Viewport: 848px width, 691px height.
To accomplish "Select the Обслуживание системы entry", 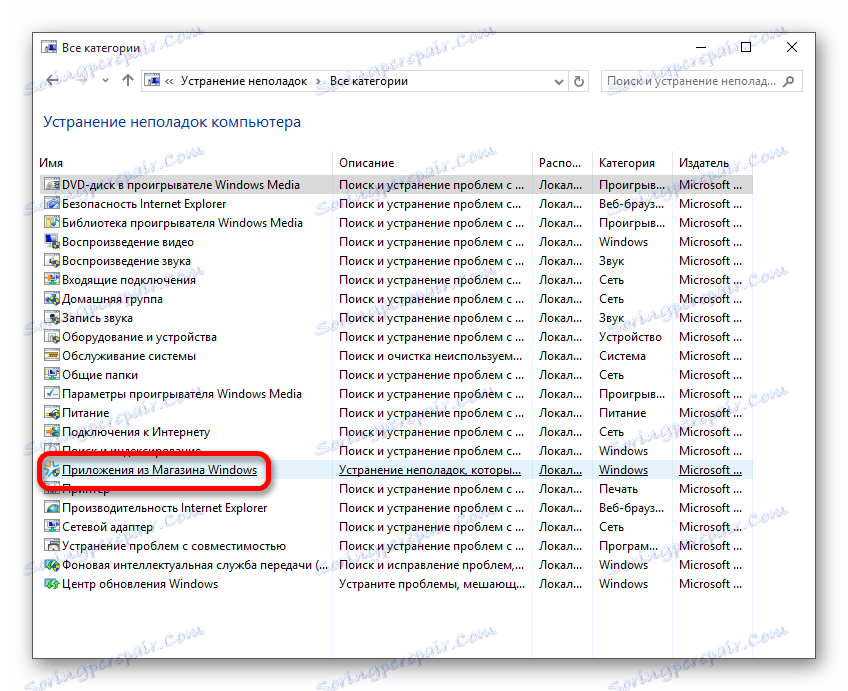I will coord(129,356).
